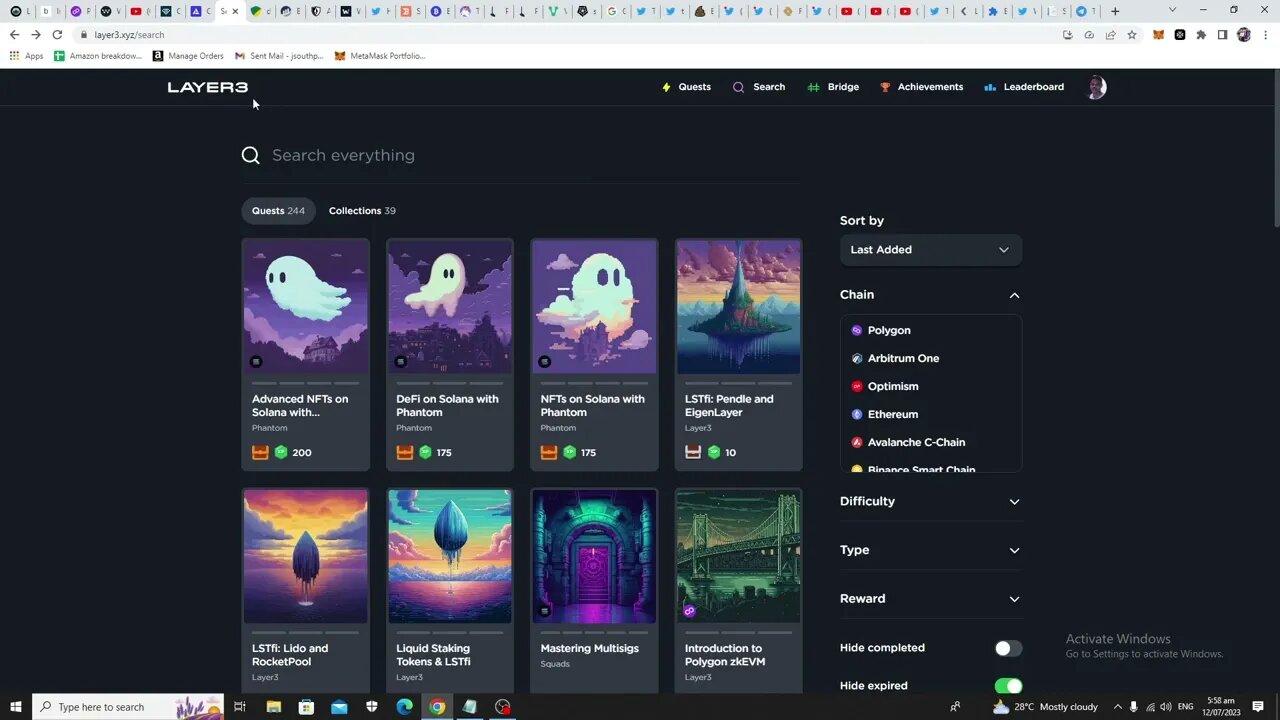Click the Ethereum chain icon
This screenshot has height=720, width=1280.
click(x=857, y=414)
